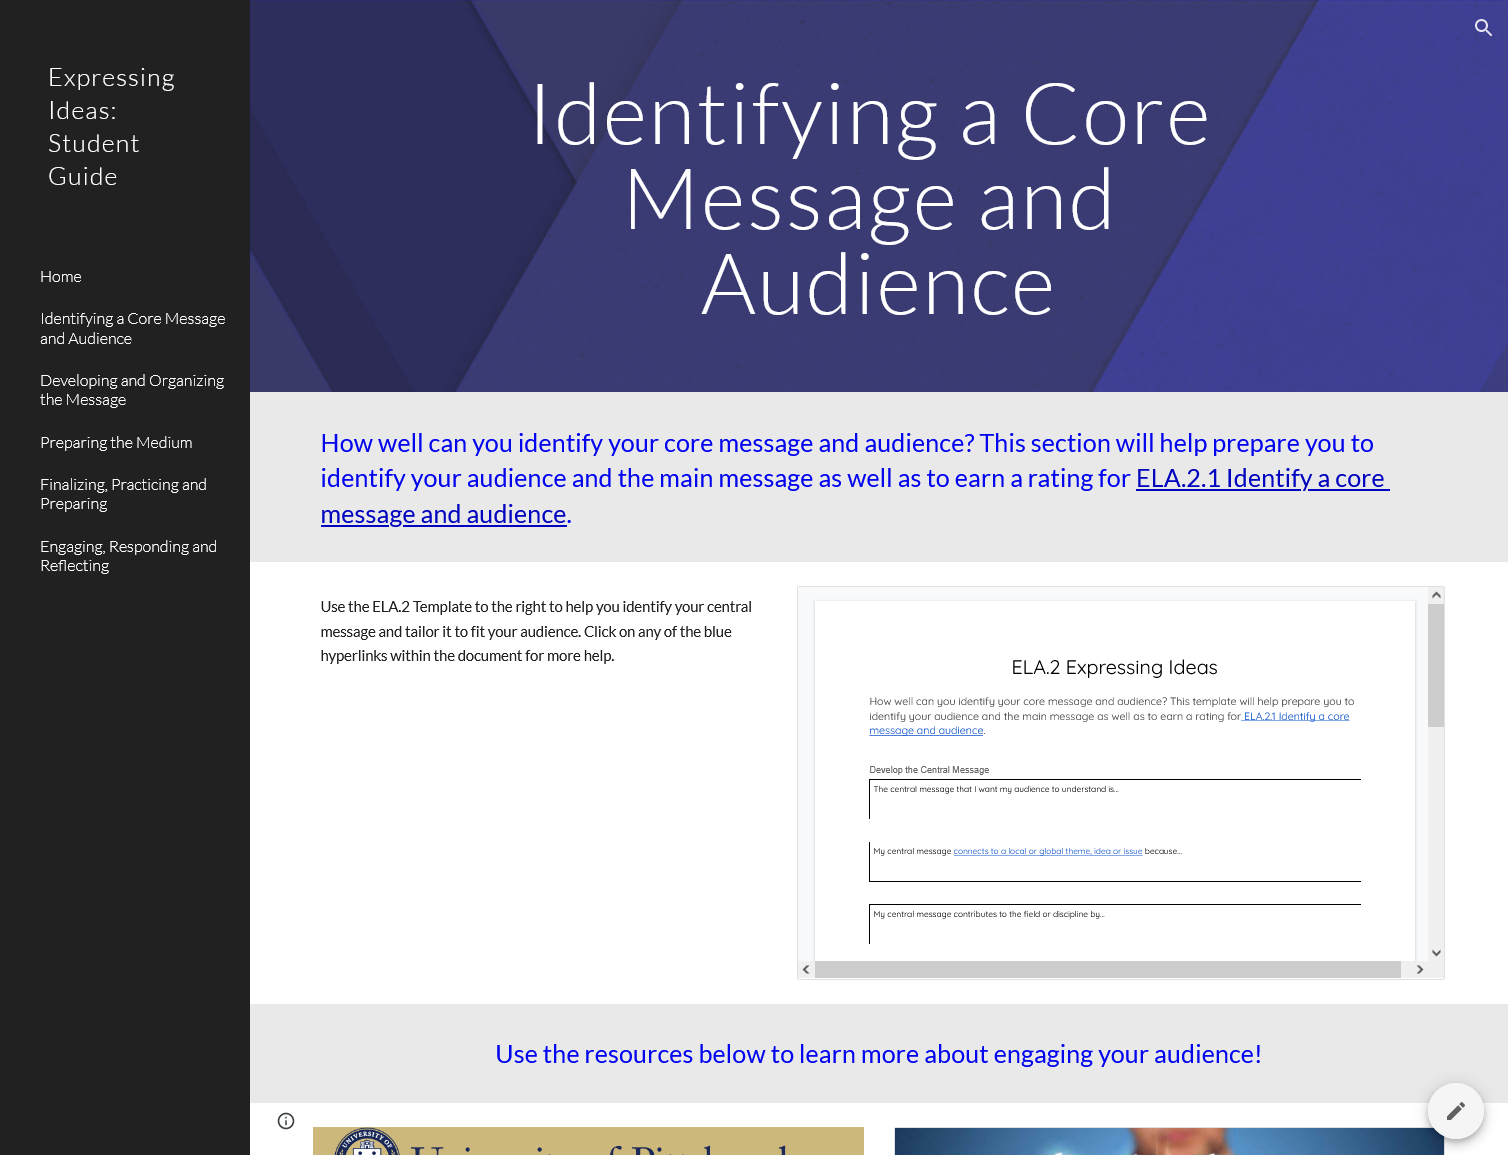This screenshot has width=1508, height=1155.
Task: Open Preparing the Medium page
Action: tap(116, 443)
